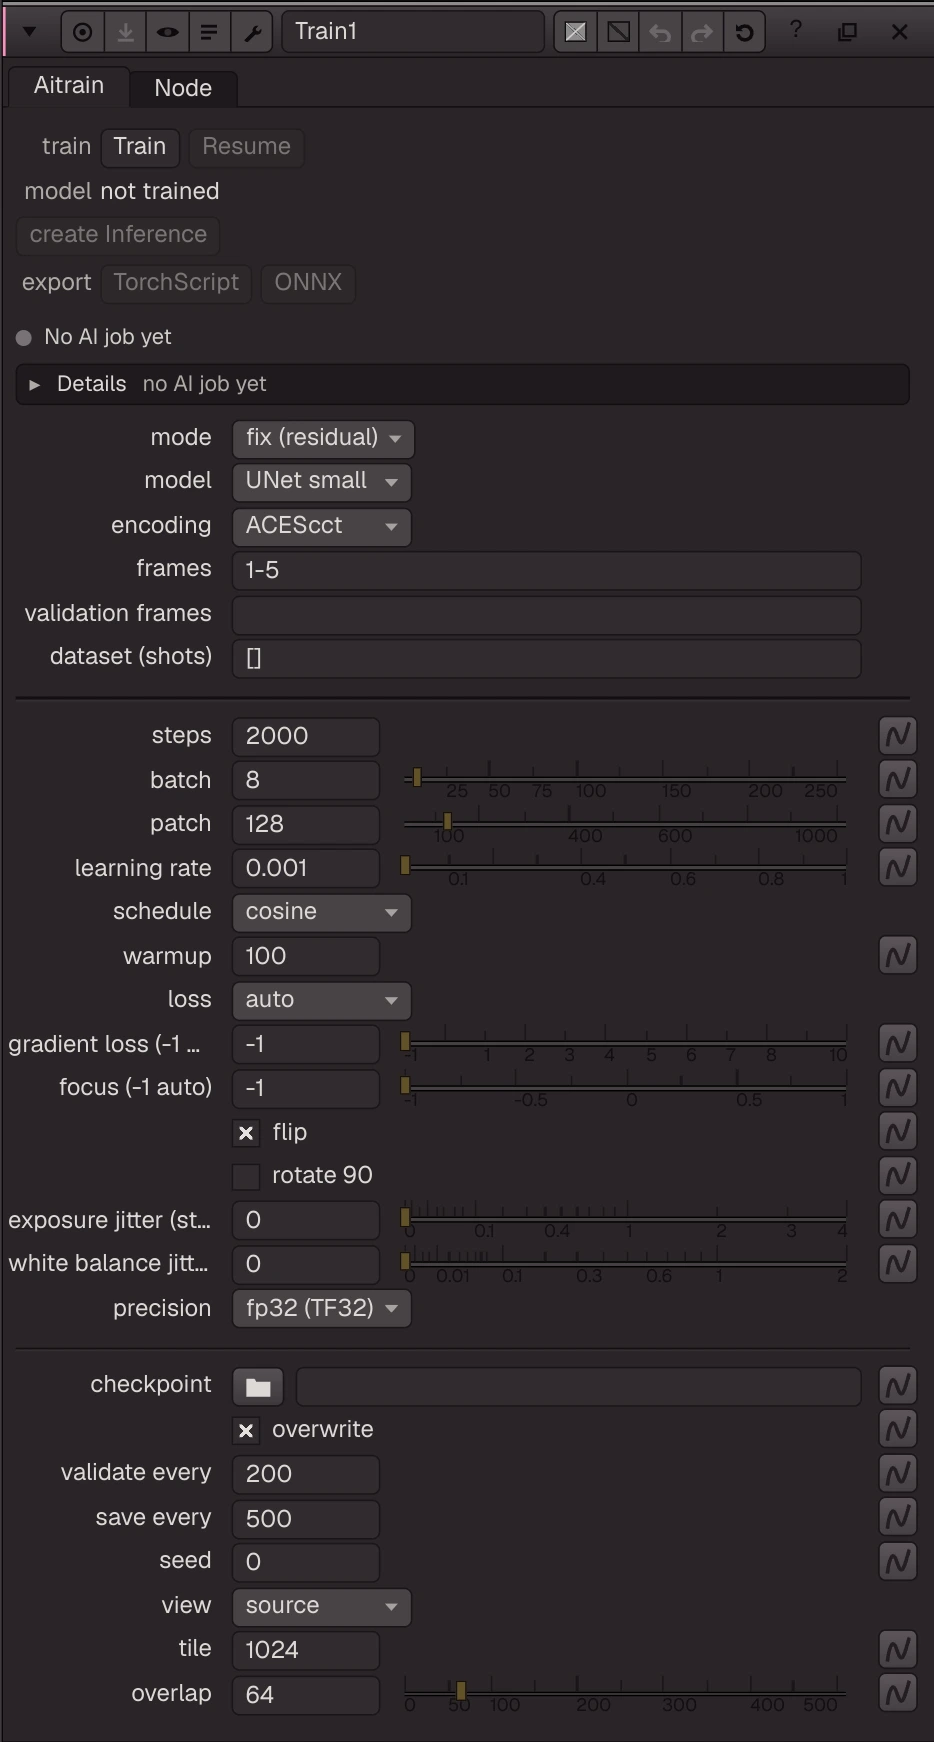Image resolution: width=934 pixels, height=1742 pixels.
Task: Toggle the overwrite checkbox
Action: point(246,1431)
